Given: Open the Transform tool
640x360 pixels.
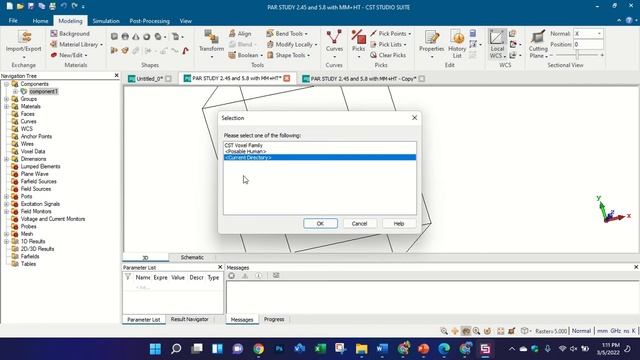Looking at the screenshot, I should point(211,43).
